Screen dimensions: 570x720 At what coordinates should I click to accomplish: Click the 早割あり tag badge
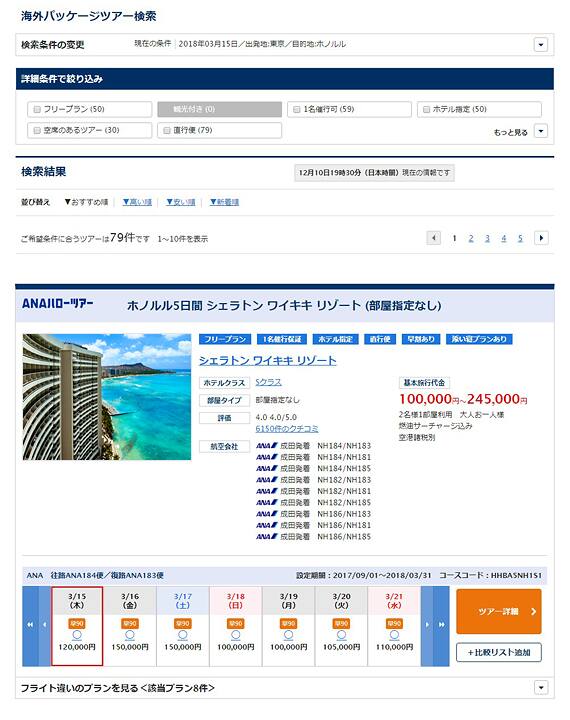point(421,339)
